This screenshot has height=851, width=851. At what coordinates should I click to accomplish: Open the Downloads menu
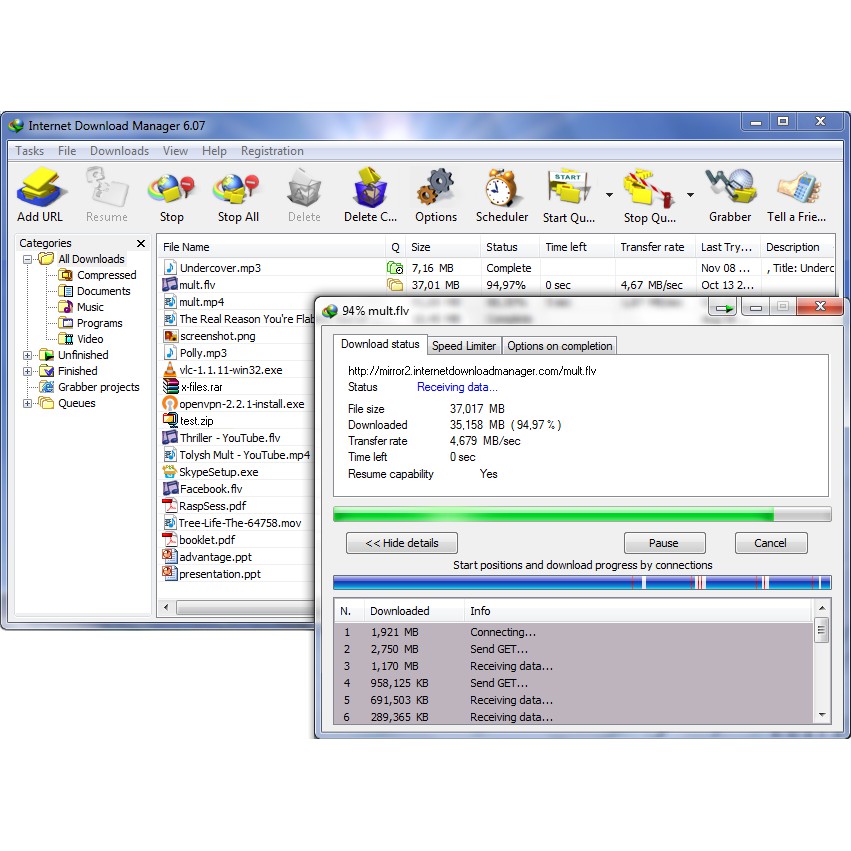tap(119, 151)
